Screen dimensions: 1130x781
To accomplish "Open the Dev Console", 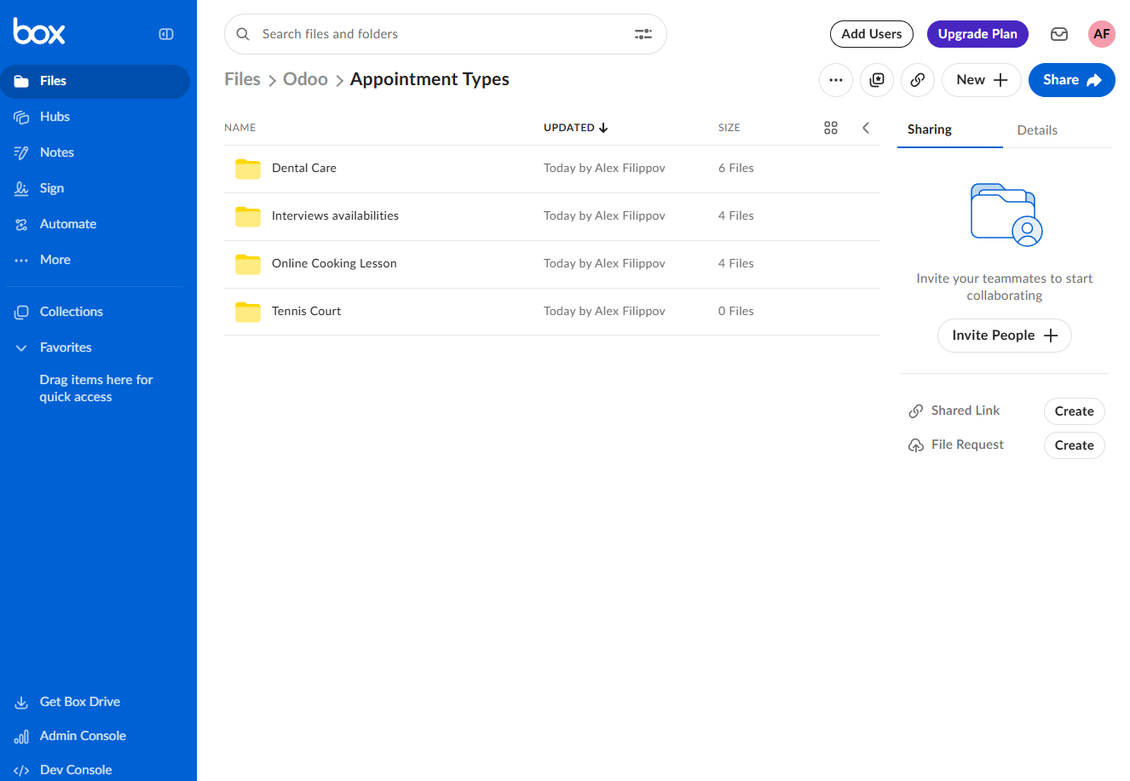I will pos(75,769).
